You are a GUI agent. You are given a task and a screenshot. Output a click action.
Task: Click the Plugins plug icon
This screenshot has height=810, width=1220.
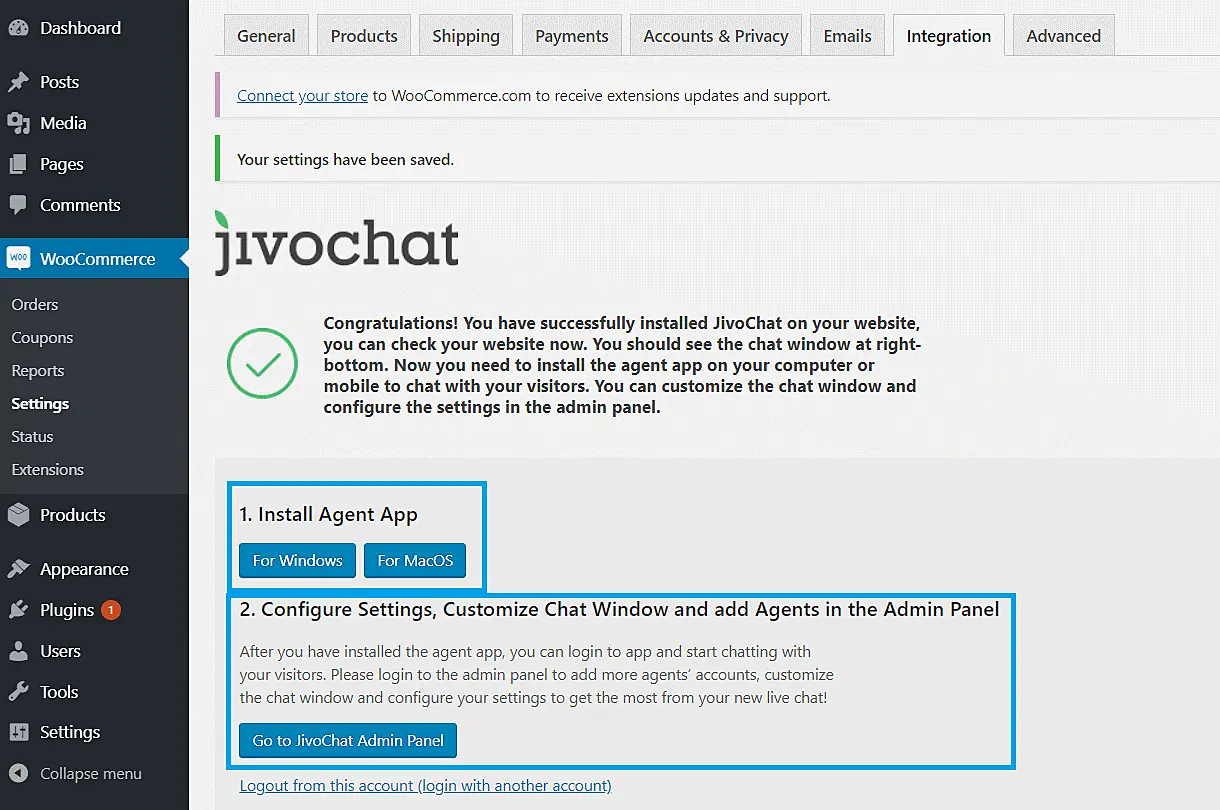point(18,610)
